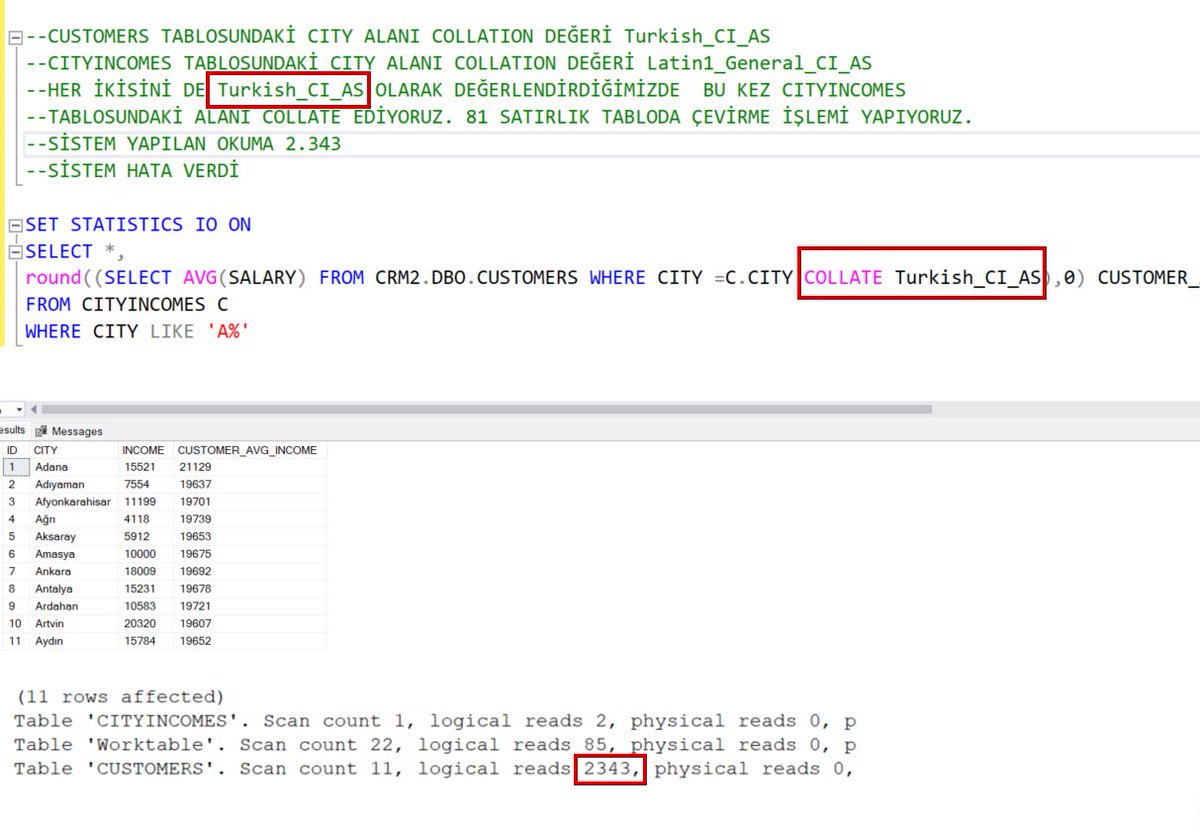The height and width of the screenshot is (832, 1200).
Task: Click the WHERE CITY LIKE 'A%' line
Action: 137,332
